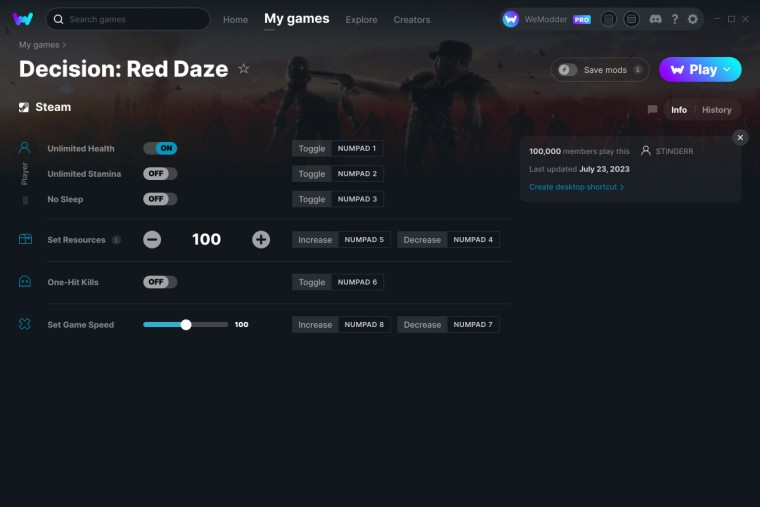Click the second round icon before Discord
760x507 pixels.
click(631, 19)
